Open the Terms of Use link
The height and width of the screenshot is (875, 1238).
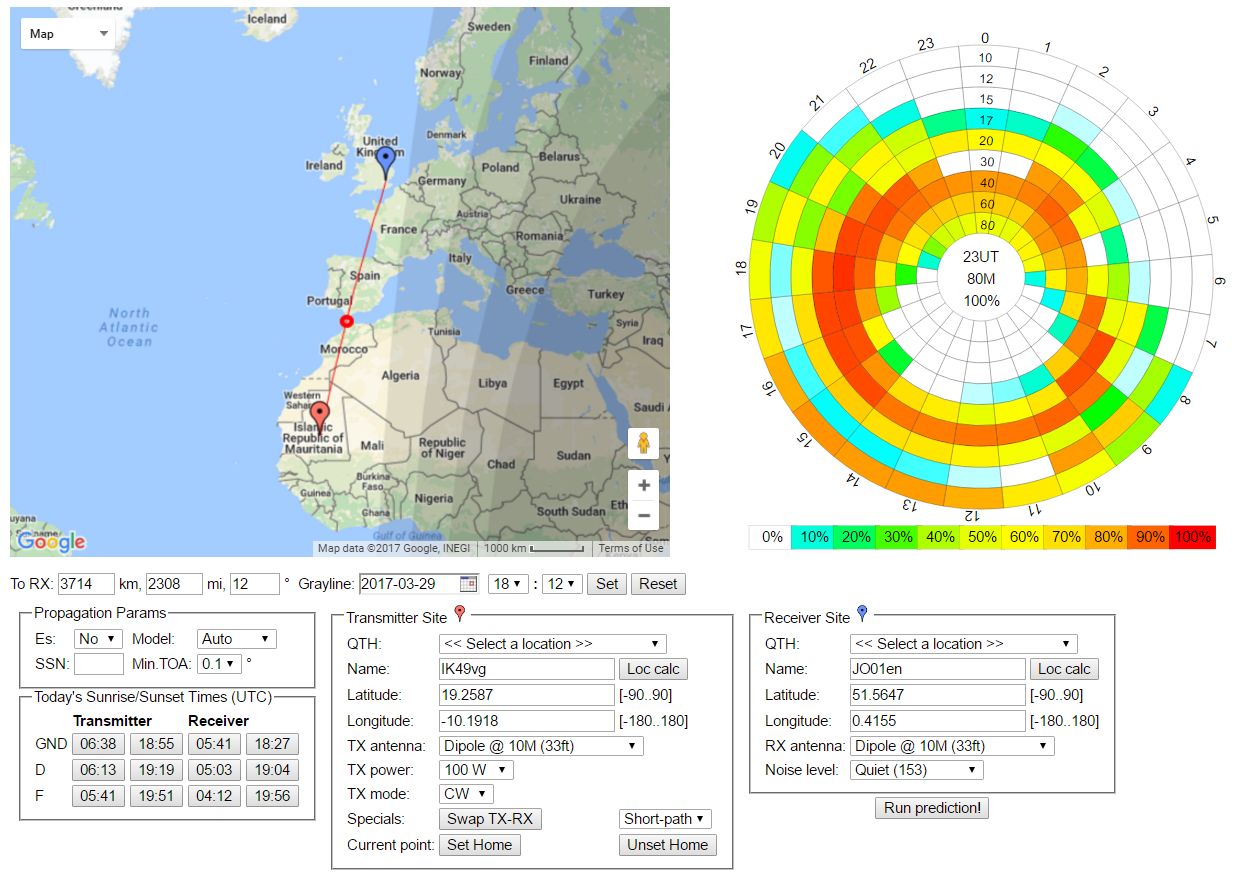point(631,548)
